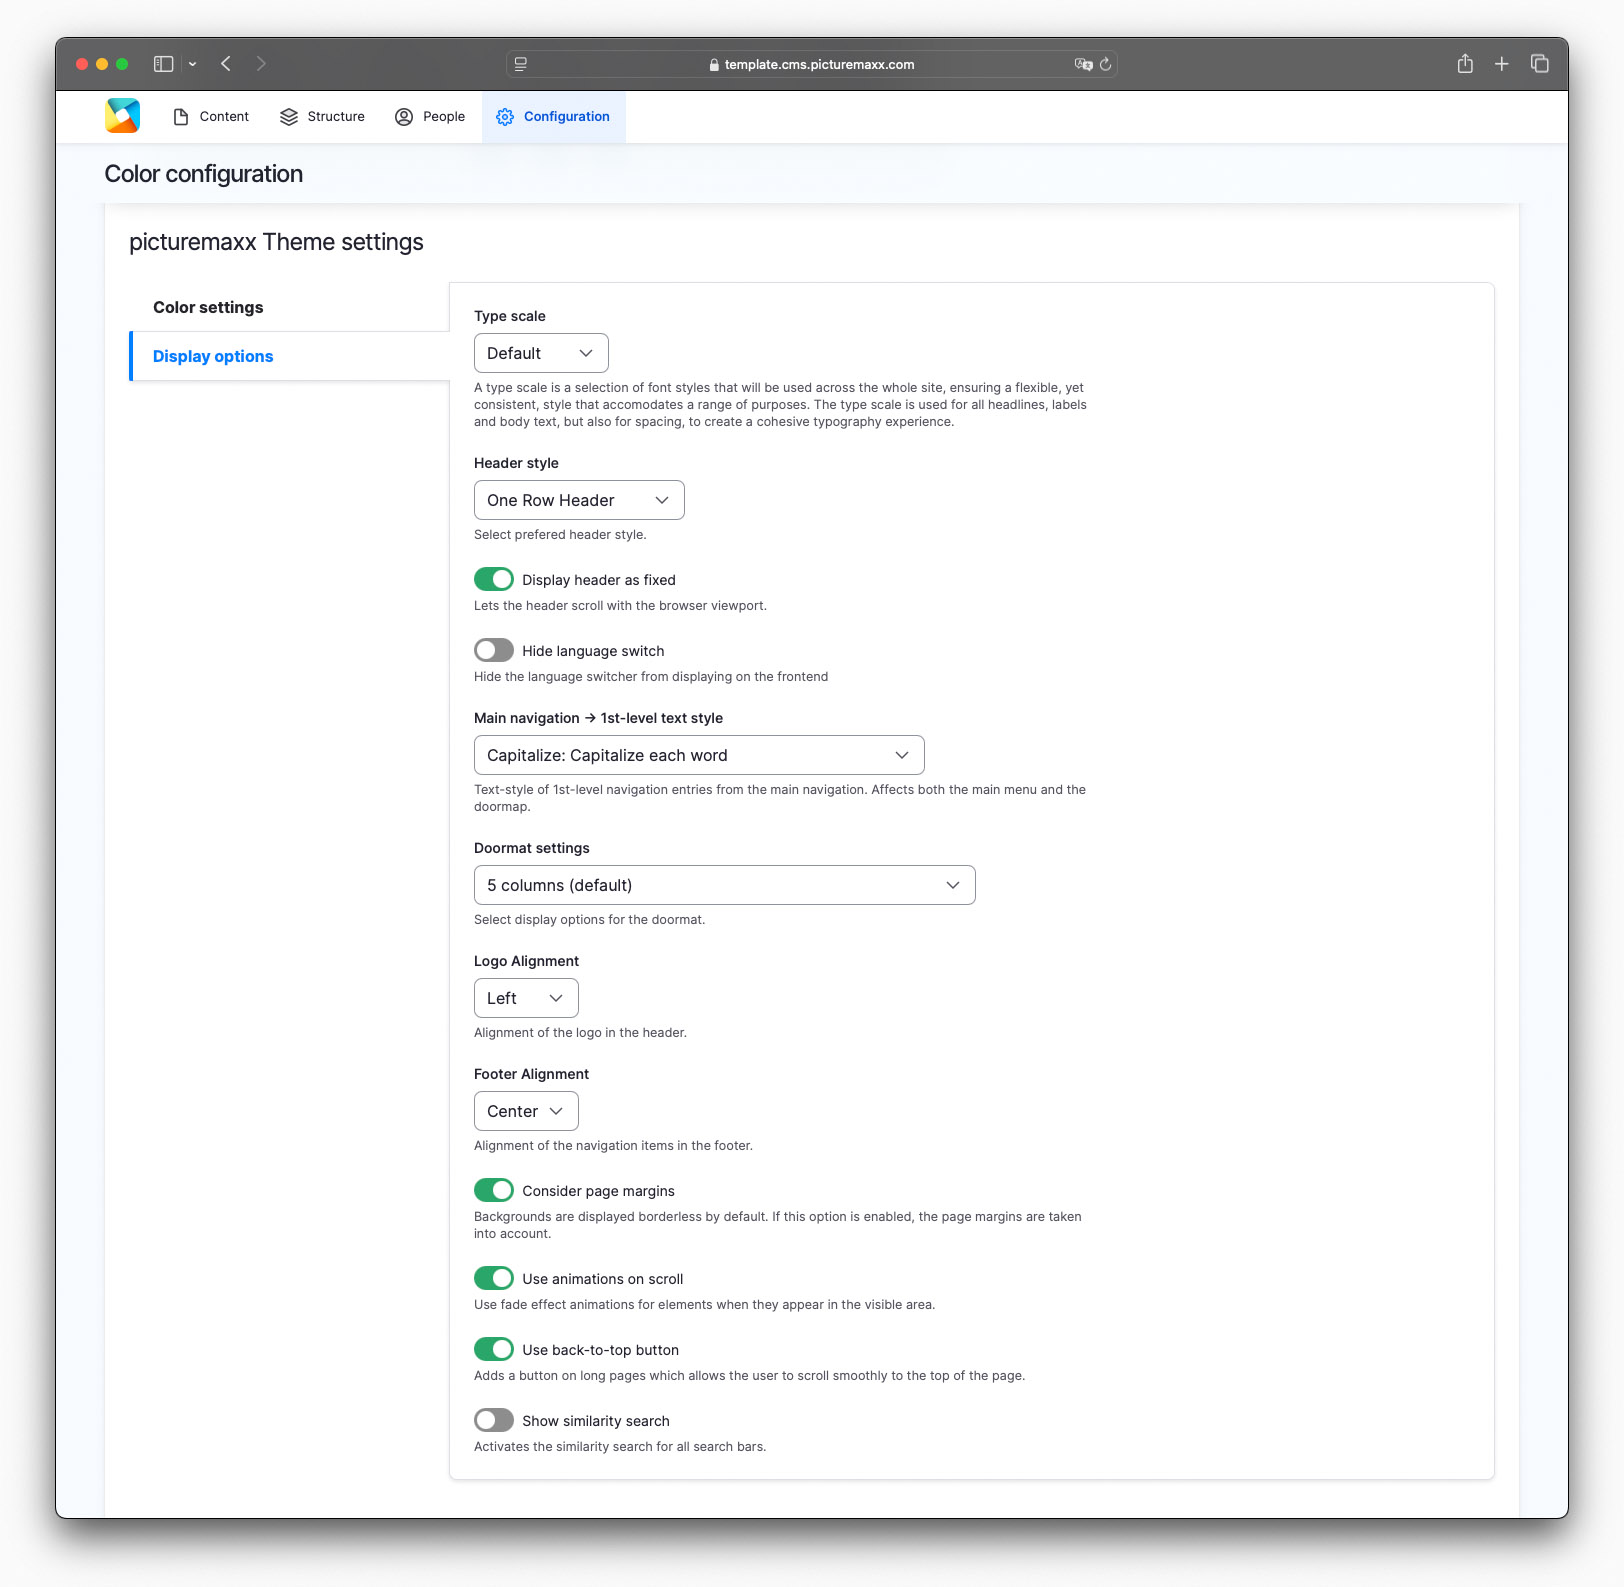Open 1st-level text style dropdown
The height and width of the screenshot is (1587, 1624).
coord(699,755)
